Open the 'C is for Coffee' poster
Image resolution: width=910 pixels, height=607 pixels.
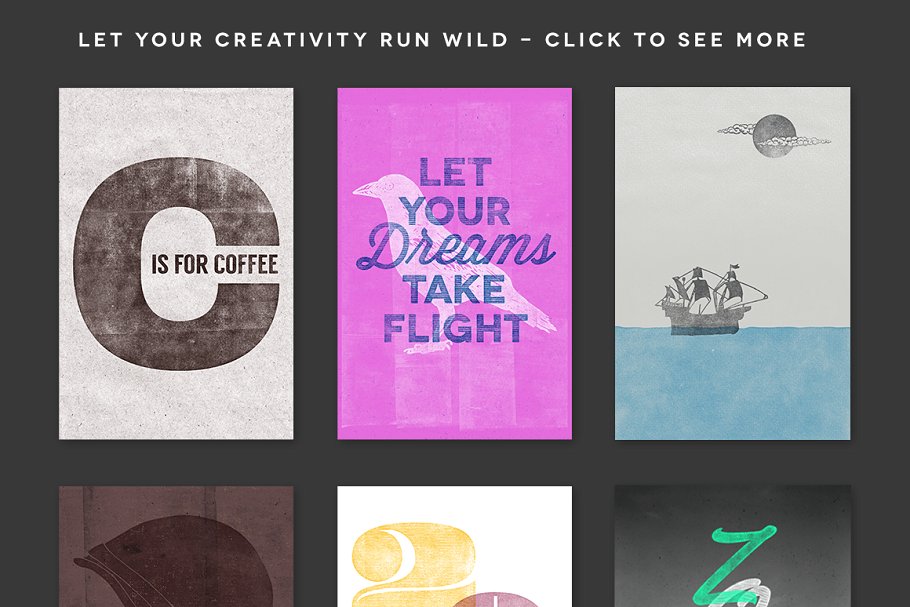pos(176,263)
